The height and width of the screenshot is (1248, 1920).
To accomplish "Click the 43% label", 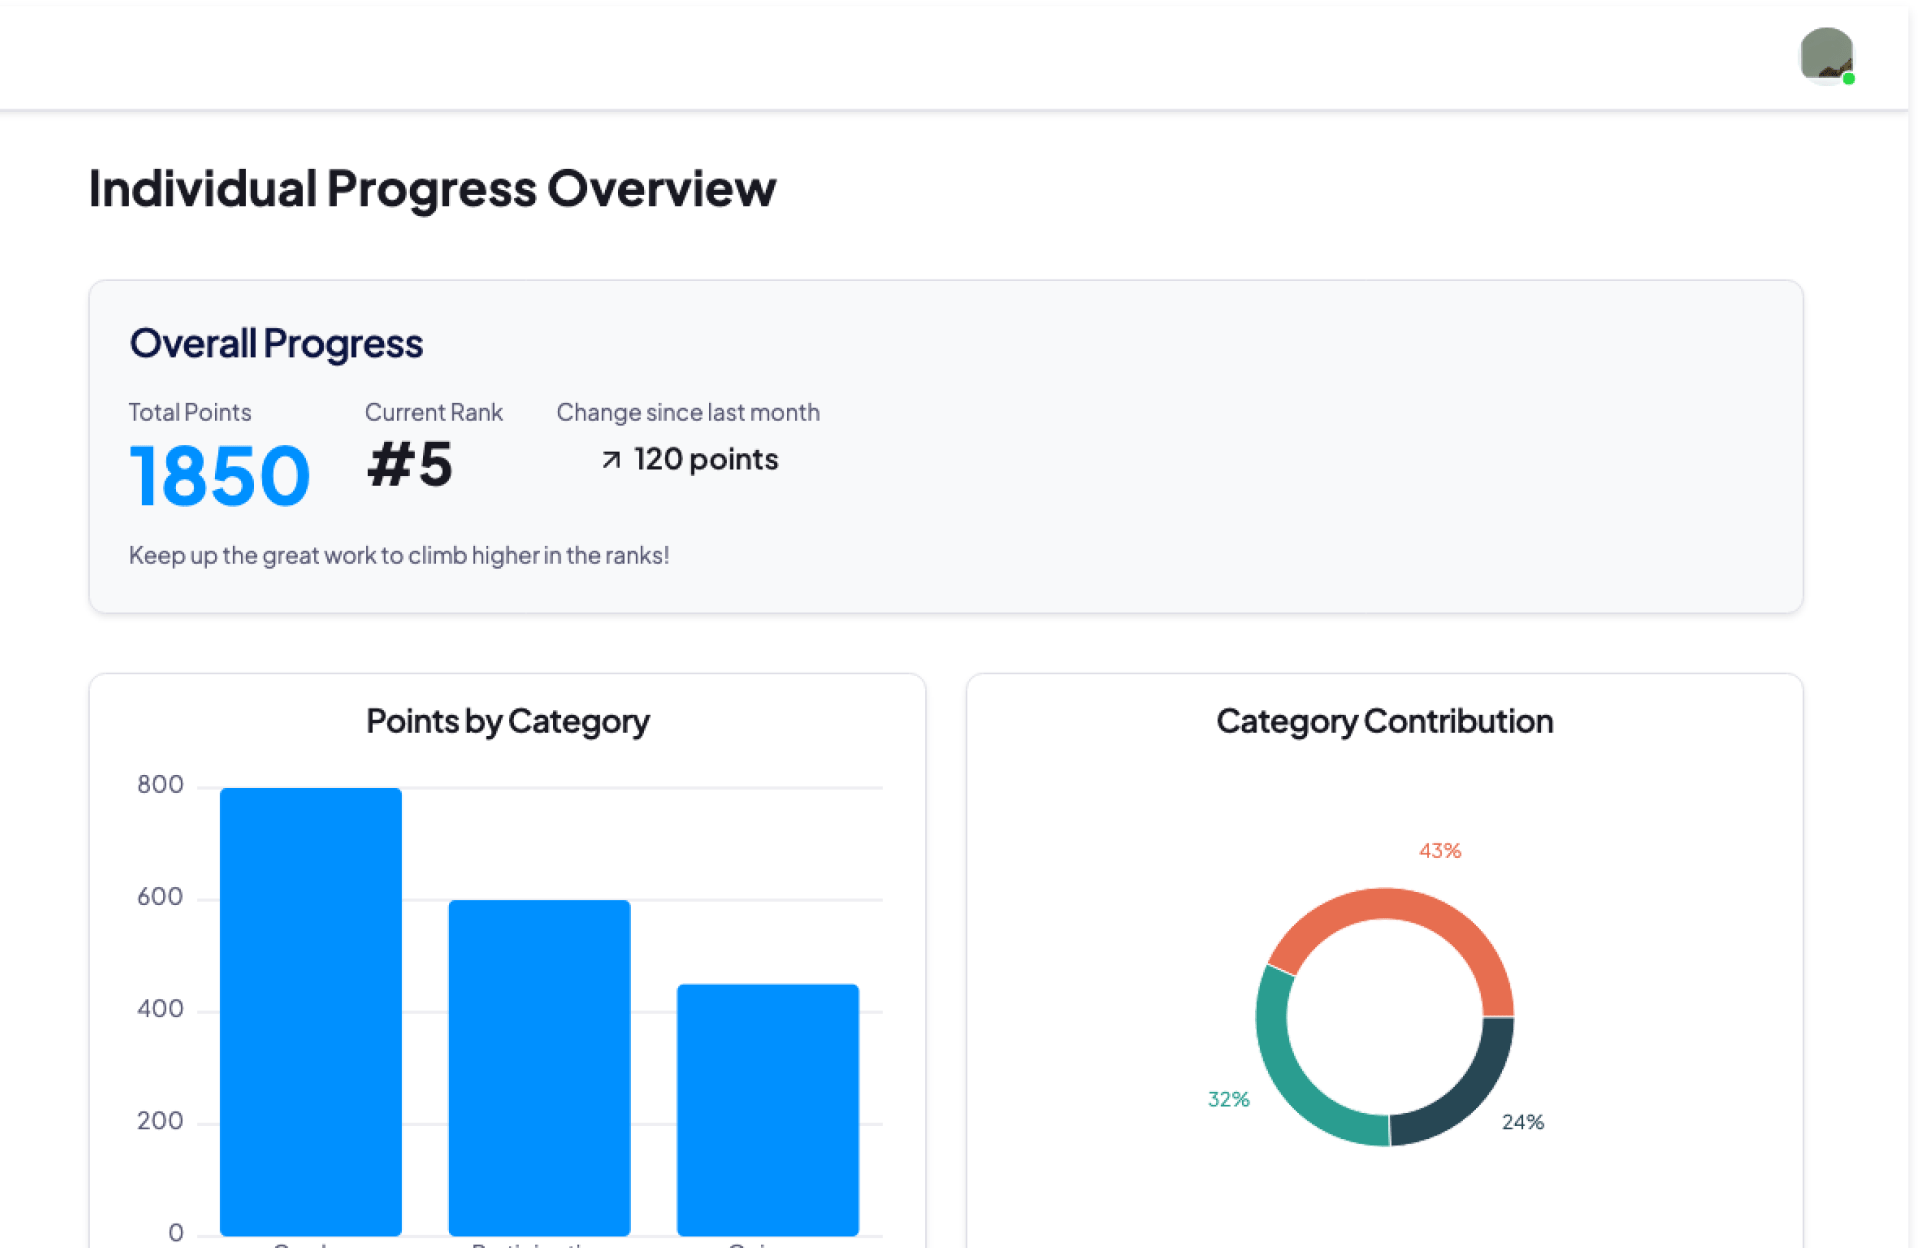I will click(1439, 851).
